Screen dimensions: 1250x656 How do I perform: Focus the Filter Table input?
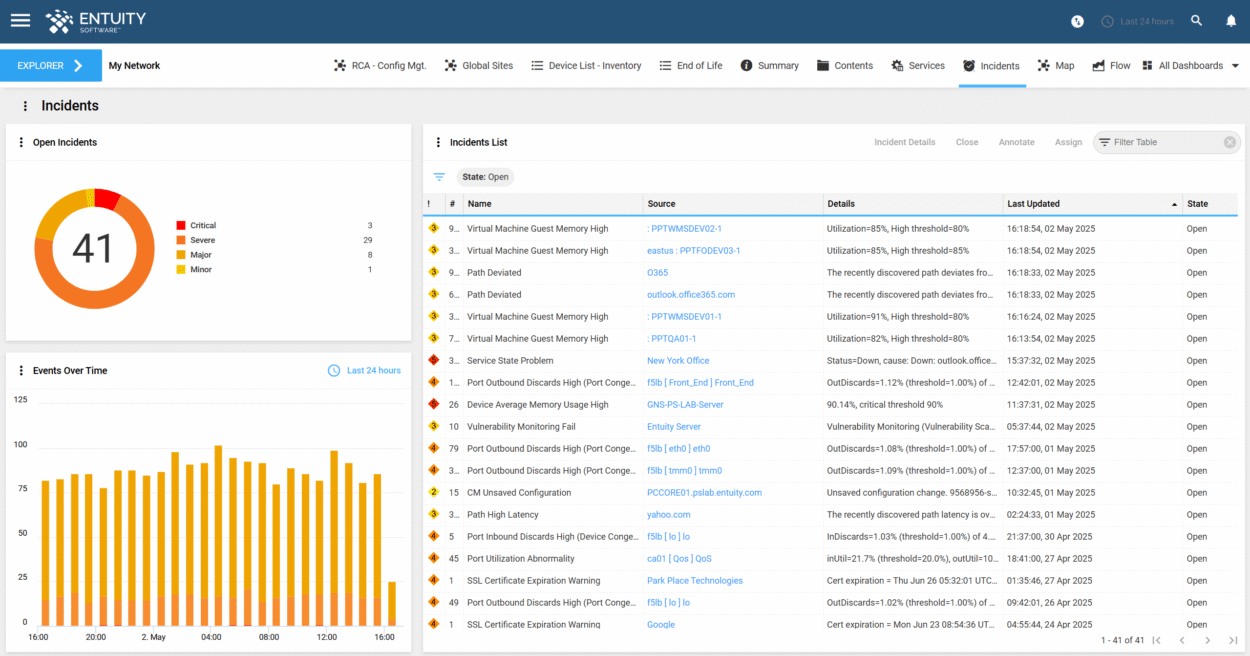[x=1165, y=143]
